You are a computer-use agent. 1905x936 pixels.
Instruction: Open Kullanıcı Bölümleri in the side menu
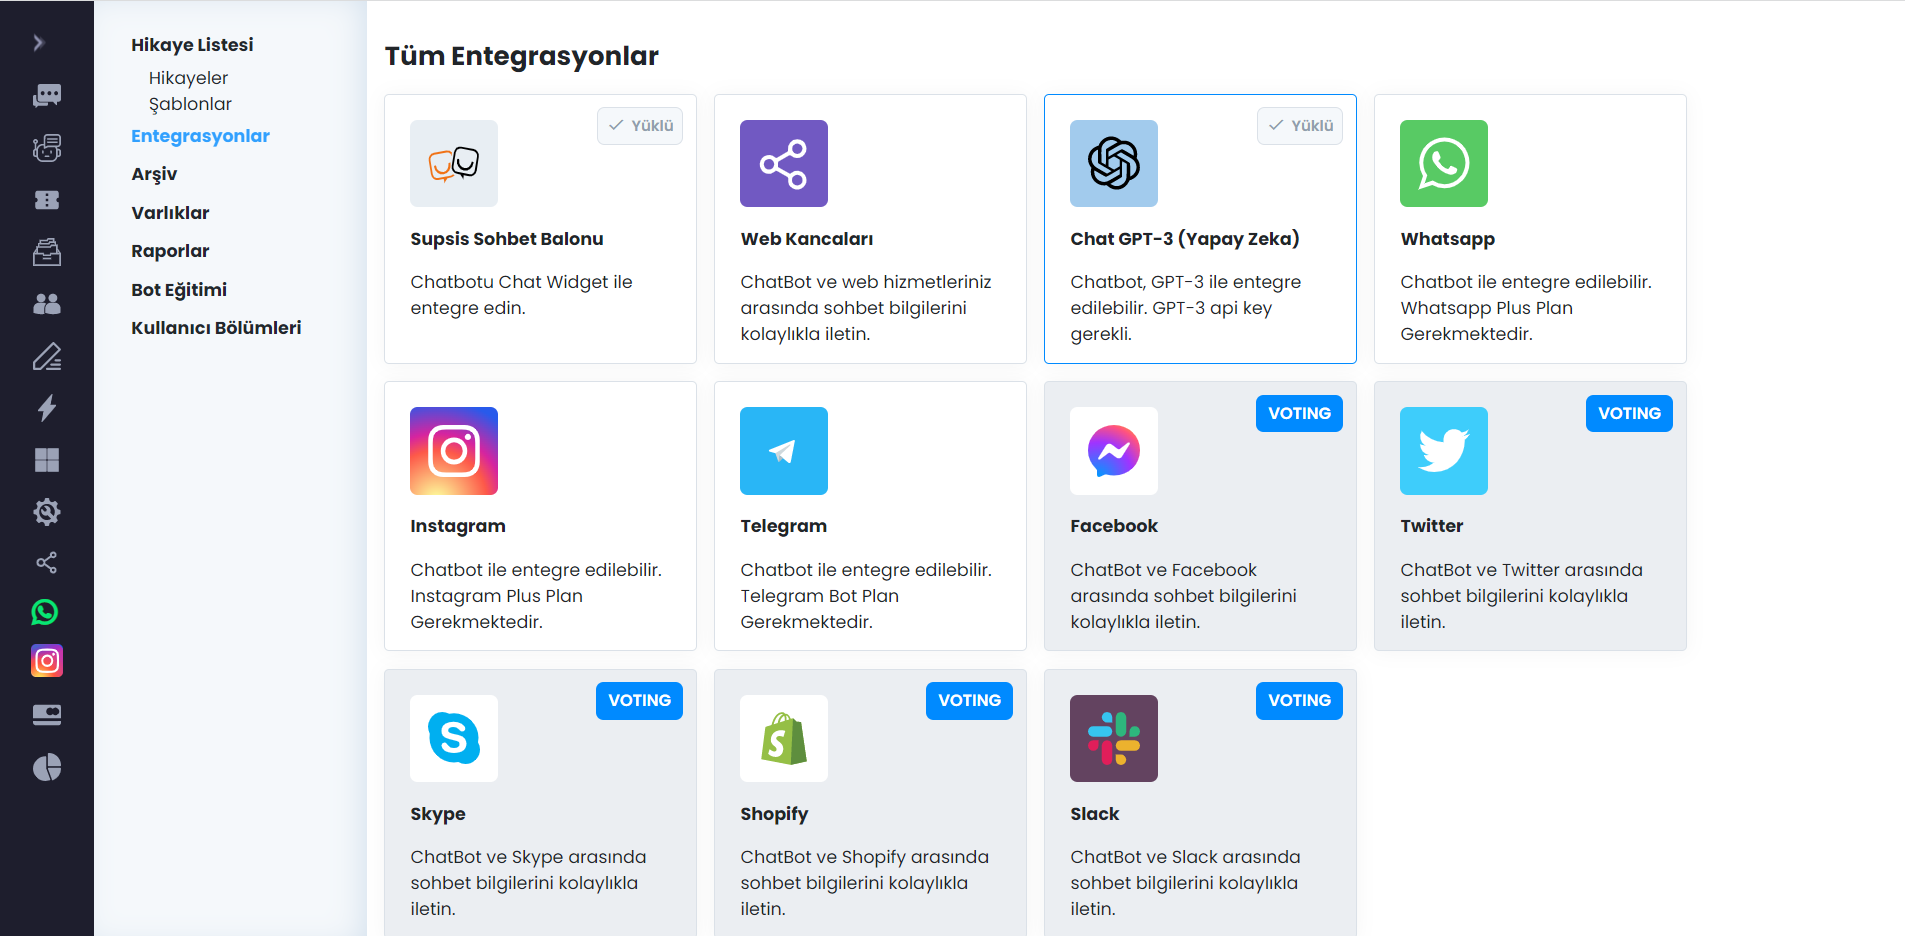[216, 328]
